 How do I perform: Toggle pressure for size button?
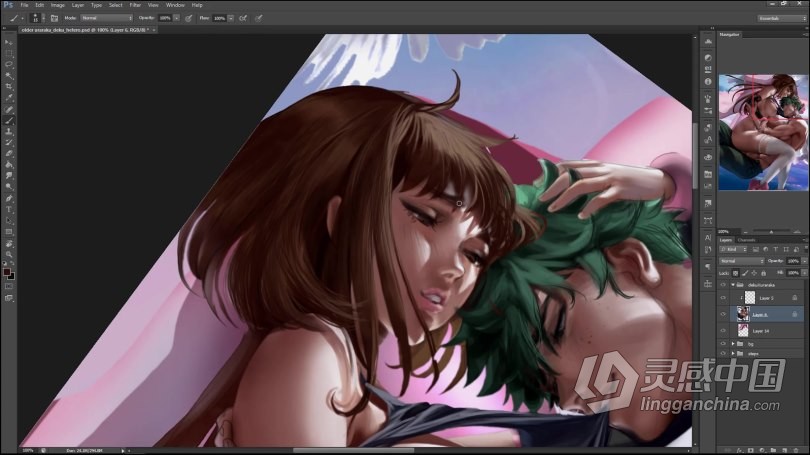pyautogui.click(x=258, y=18)
